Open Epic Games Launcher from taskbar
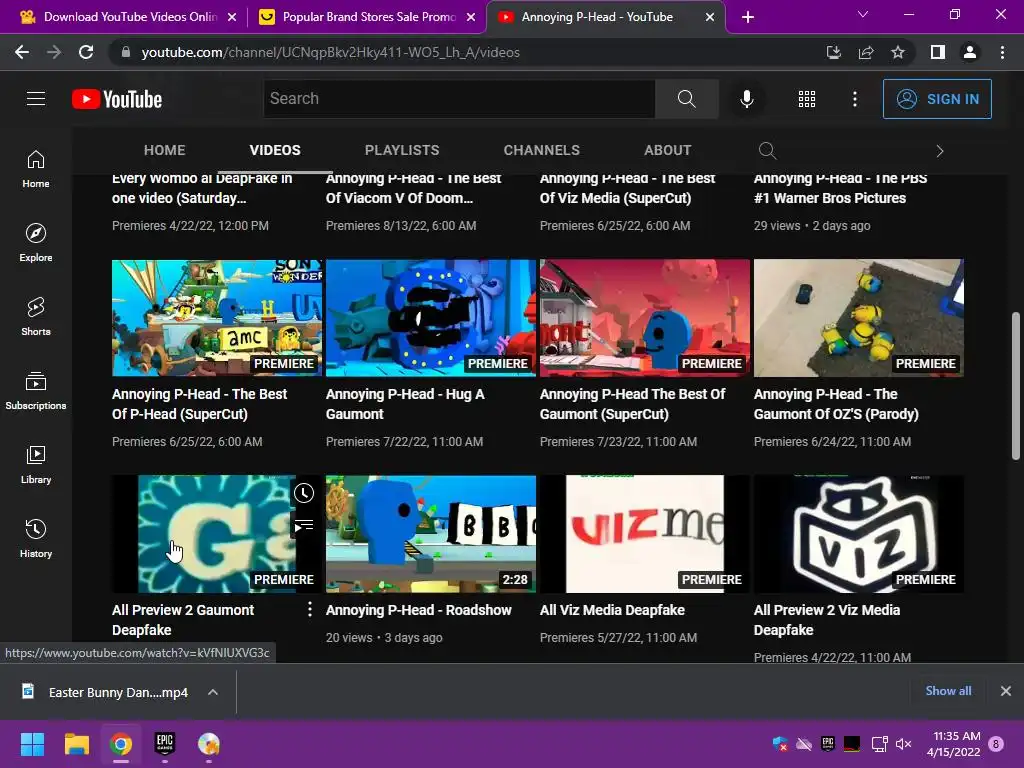1024x768 pixels. 165,744
